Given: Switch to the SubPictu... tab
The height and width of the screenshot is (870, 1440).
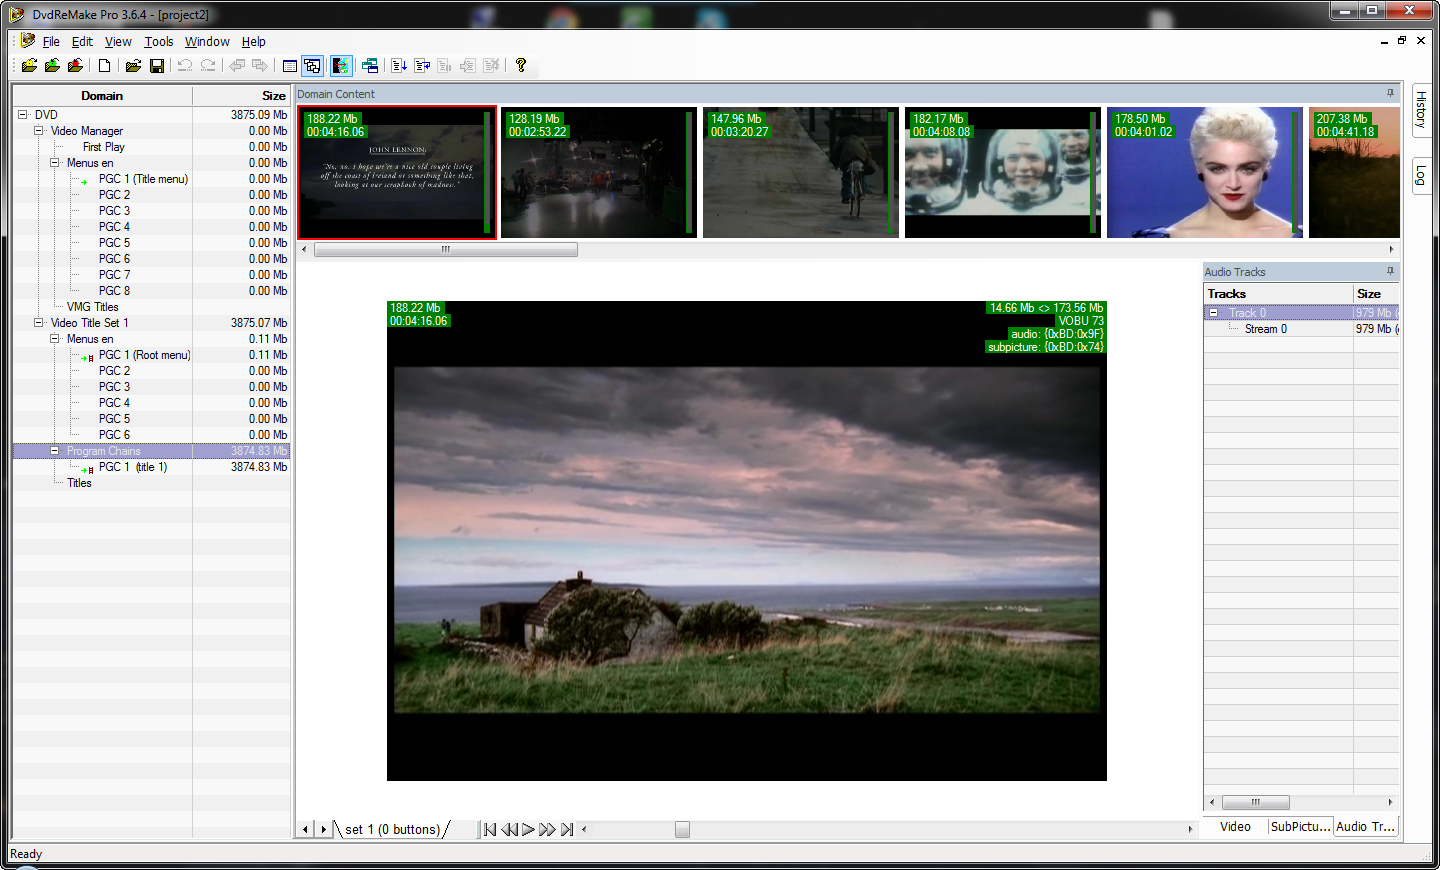Looking at the screenshot, I should click(x=1300, y=827).
